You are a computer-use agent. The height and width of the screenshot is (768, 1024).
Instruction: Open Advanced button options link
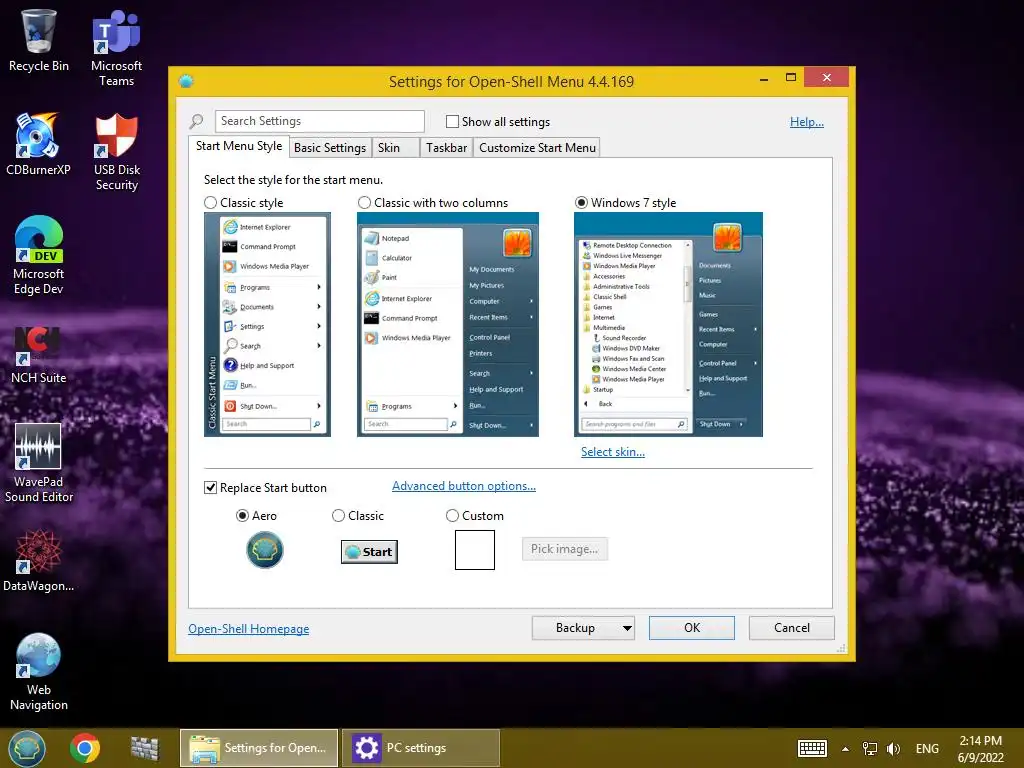464,486
